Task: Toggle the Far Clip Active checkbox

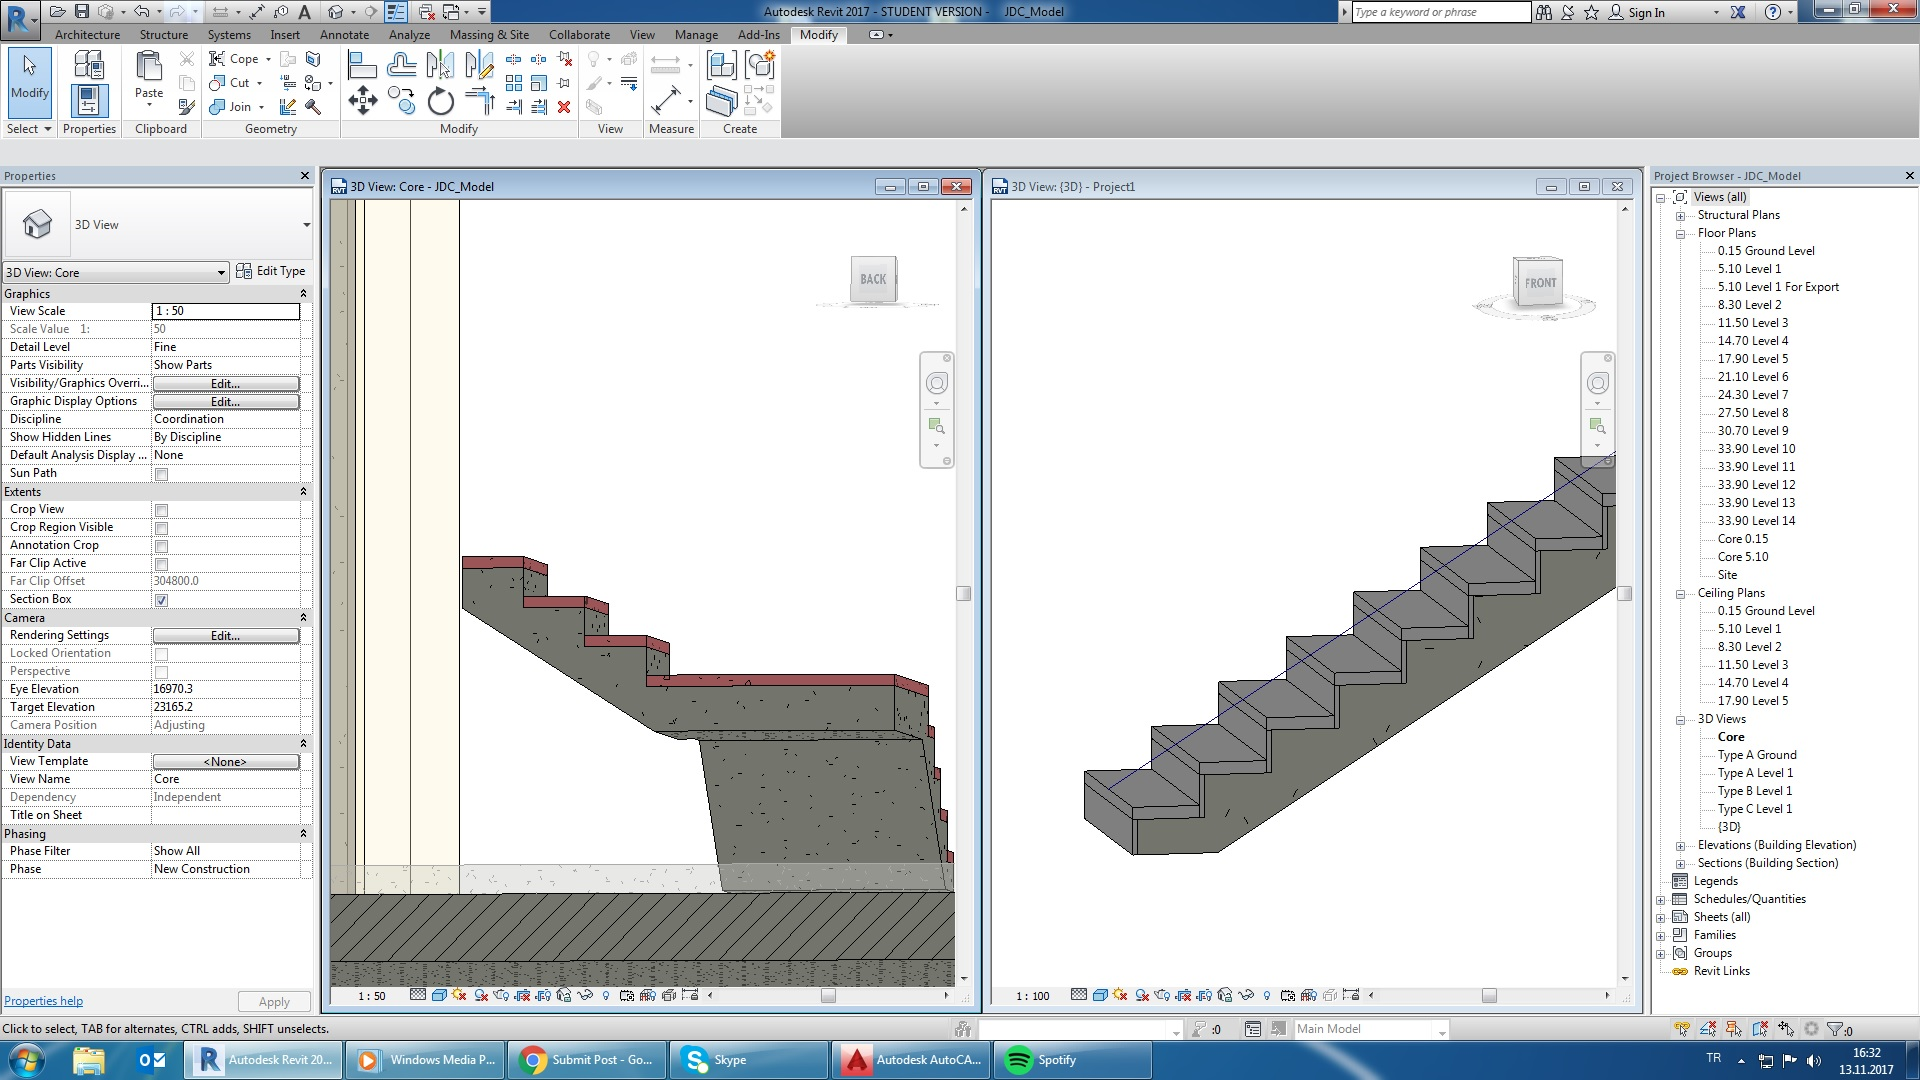Action: (x=161, y=564)
